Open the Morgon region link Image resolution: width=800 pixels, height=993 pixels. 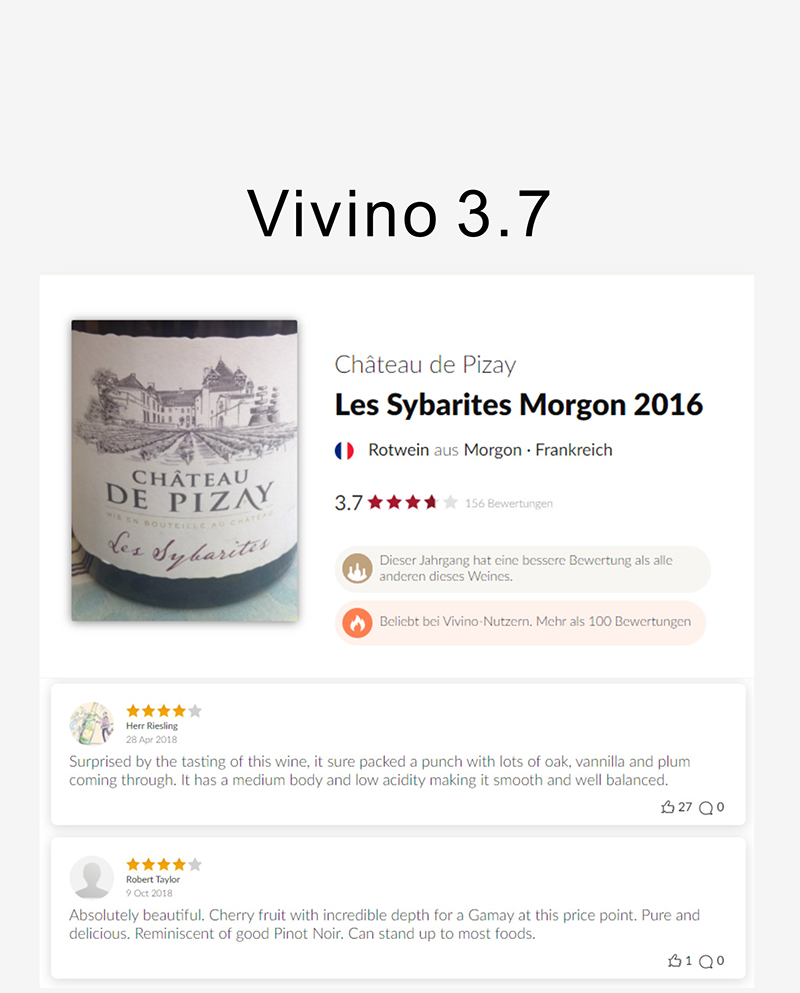pos(492,450)
